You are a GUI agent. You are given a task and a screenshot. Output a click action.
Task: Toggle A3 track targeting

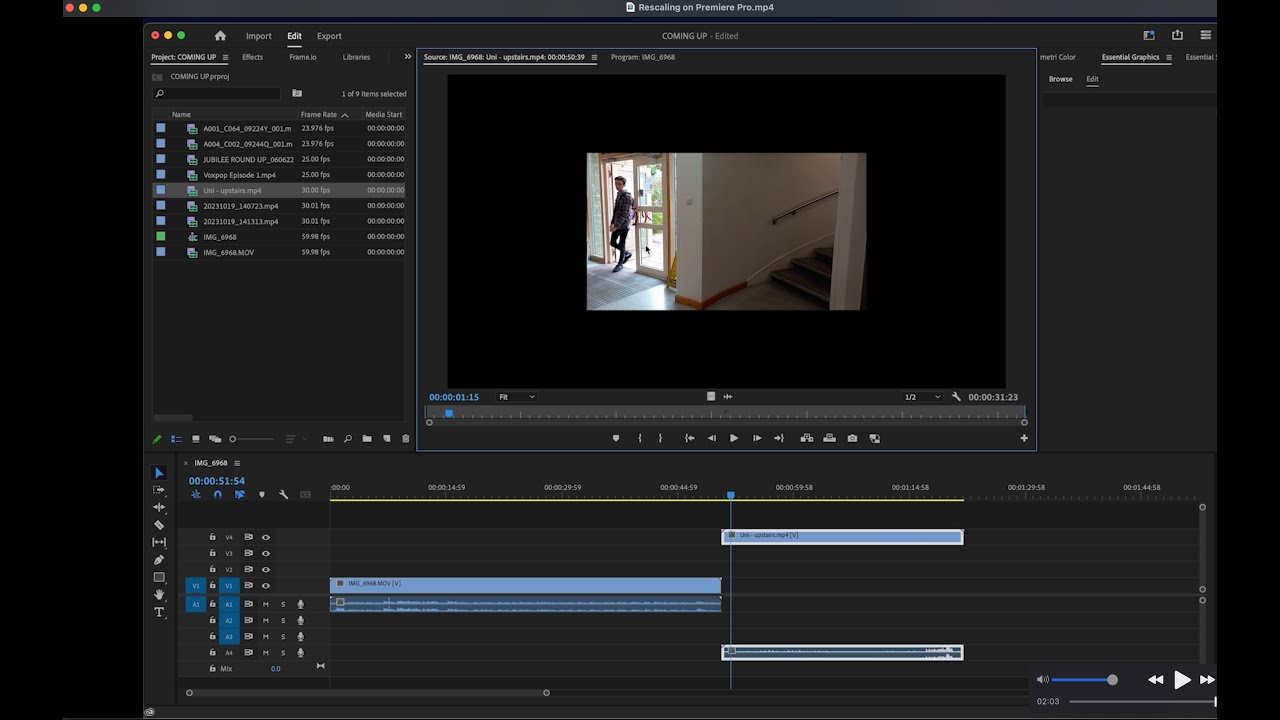pos(228,636)
